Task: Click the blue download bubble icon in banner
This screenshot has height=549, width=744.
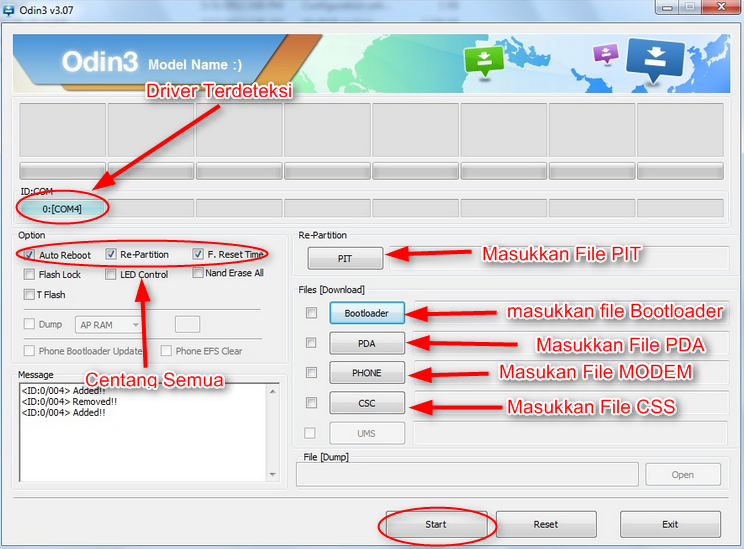Action: tap(655, 59)
